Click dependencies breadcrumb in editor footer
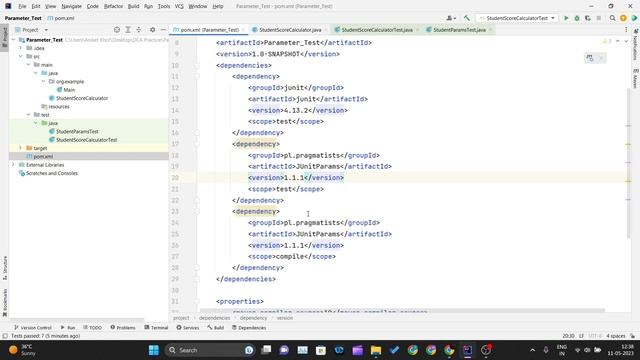 pyautogui.click(x=215, y=318)
